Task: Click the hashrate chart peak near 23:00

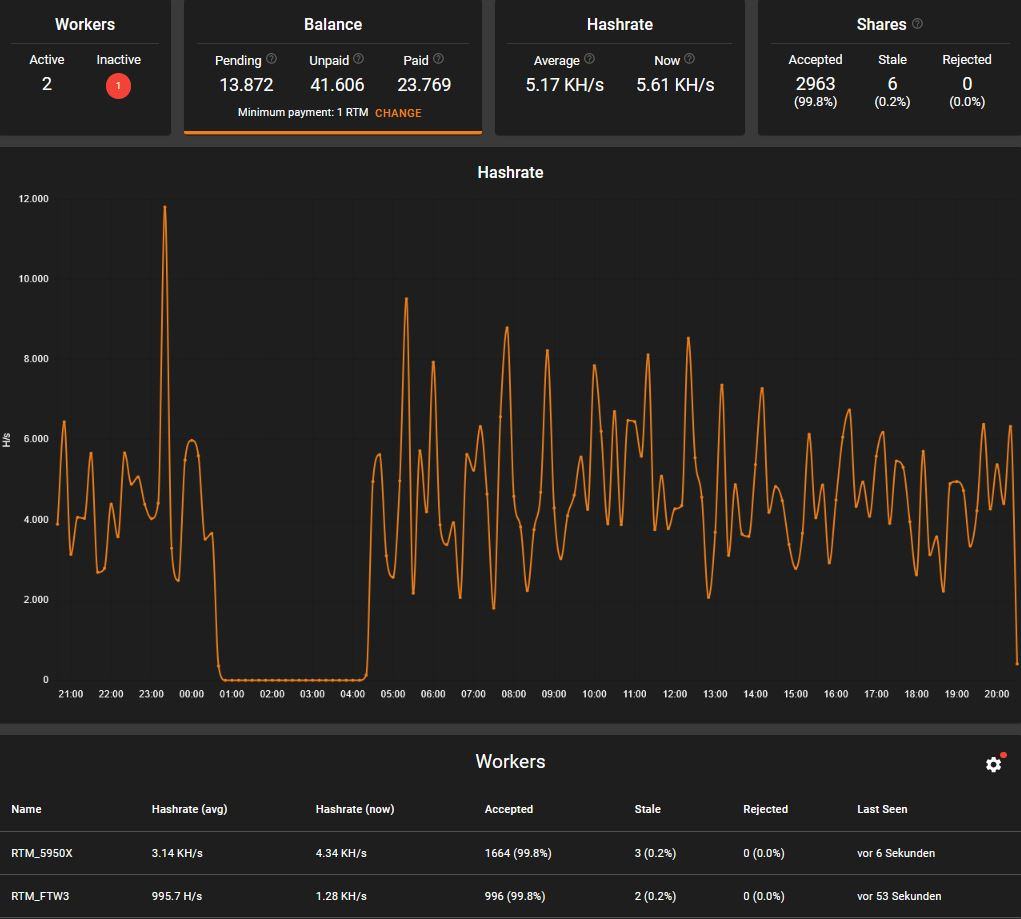Action: coord(165,207)
